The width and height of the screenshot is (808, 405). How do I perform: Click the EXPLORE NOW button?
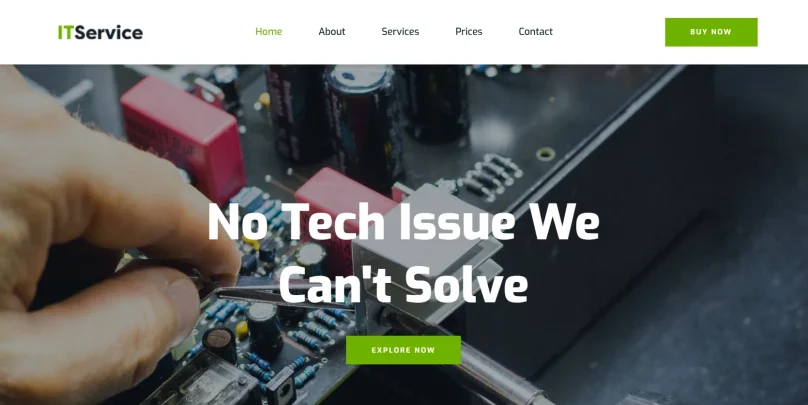coord(403,350)
